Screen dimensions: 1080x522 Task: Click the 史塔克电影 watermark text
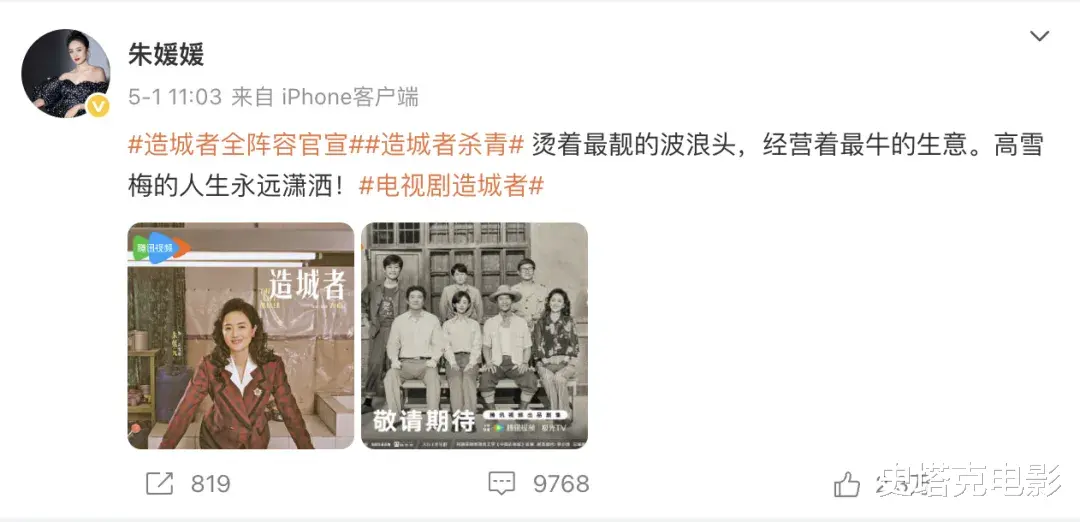tap(973, 479)
